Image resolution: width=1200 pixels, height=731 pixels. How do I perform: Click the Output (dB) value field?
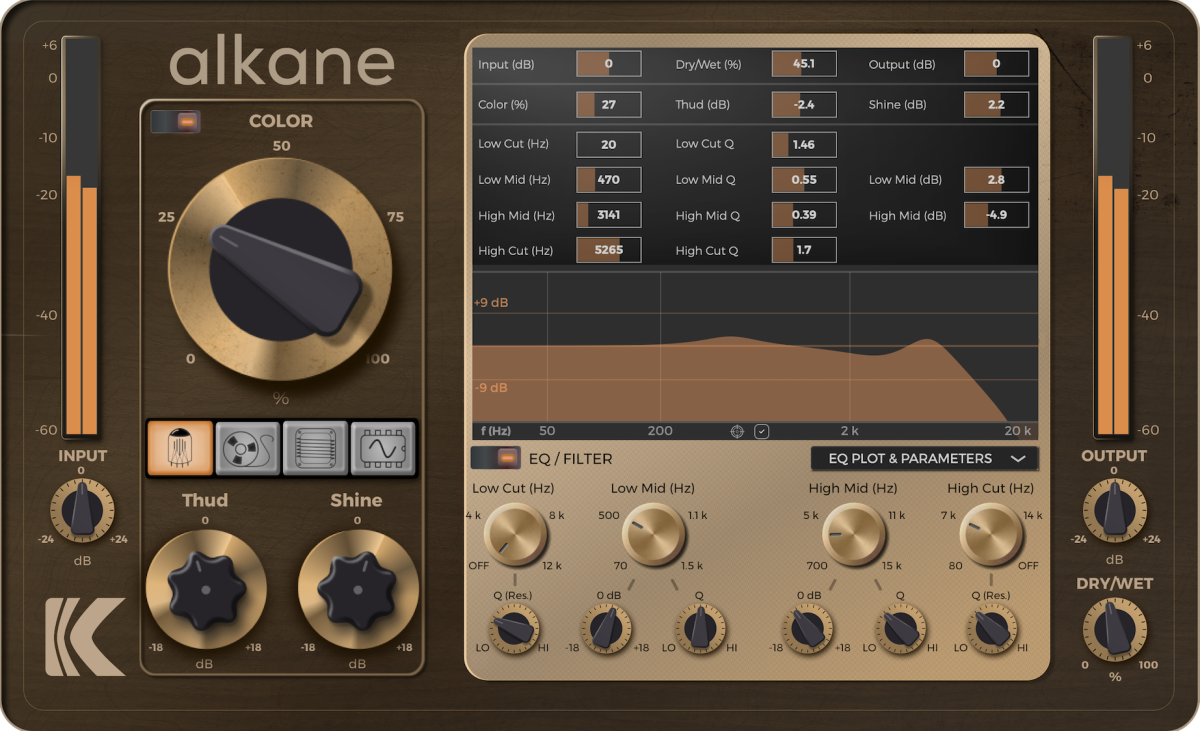(x=996, y=64)
